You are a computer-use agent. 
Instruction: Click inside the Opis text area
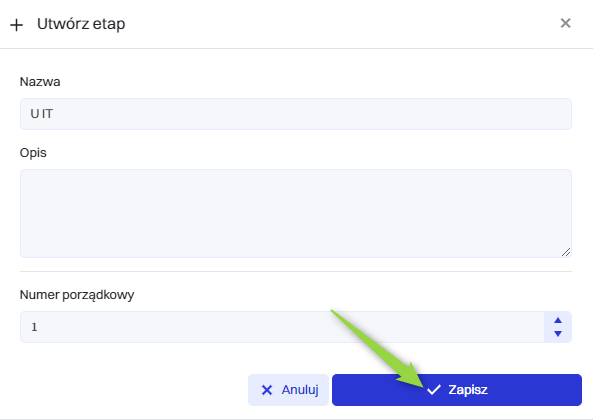click(x=296, y=214)
